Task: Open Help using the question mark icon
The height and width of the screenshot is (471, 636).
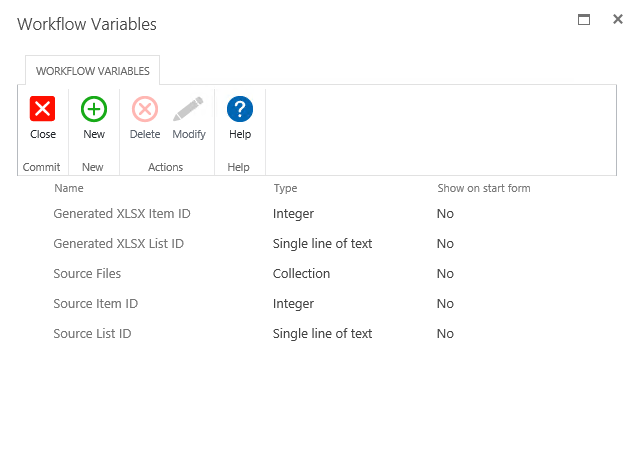Action: [x=239, y=109]
